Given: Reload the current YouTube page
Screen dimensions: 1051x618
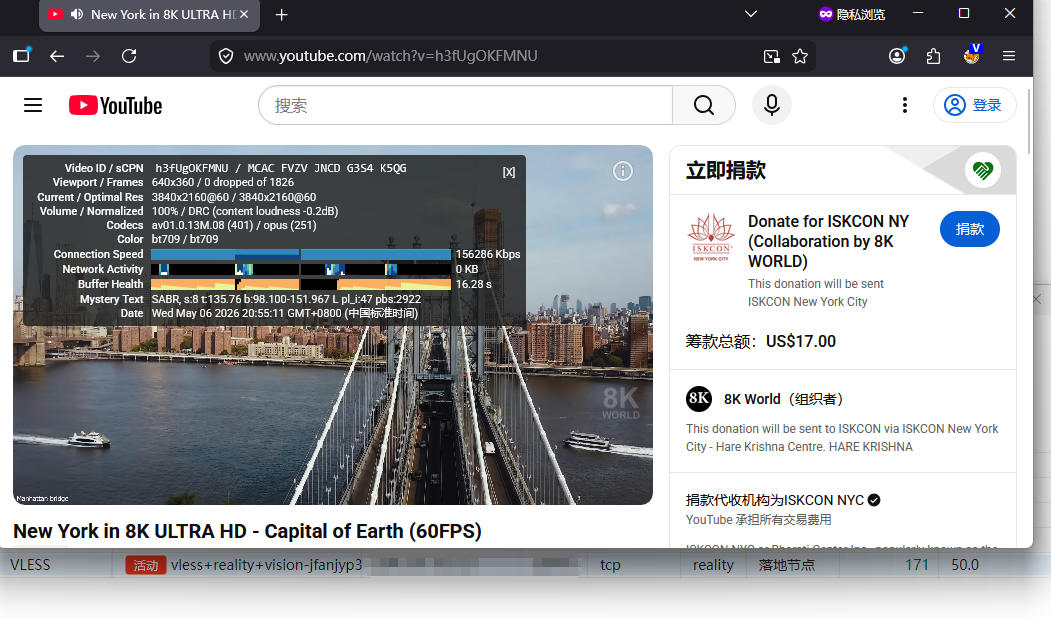Looking at the screenshot, I should coord(129,56).
